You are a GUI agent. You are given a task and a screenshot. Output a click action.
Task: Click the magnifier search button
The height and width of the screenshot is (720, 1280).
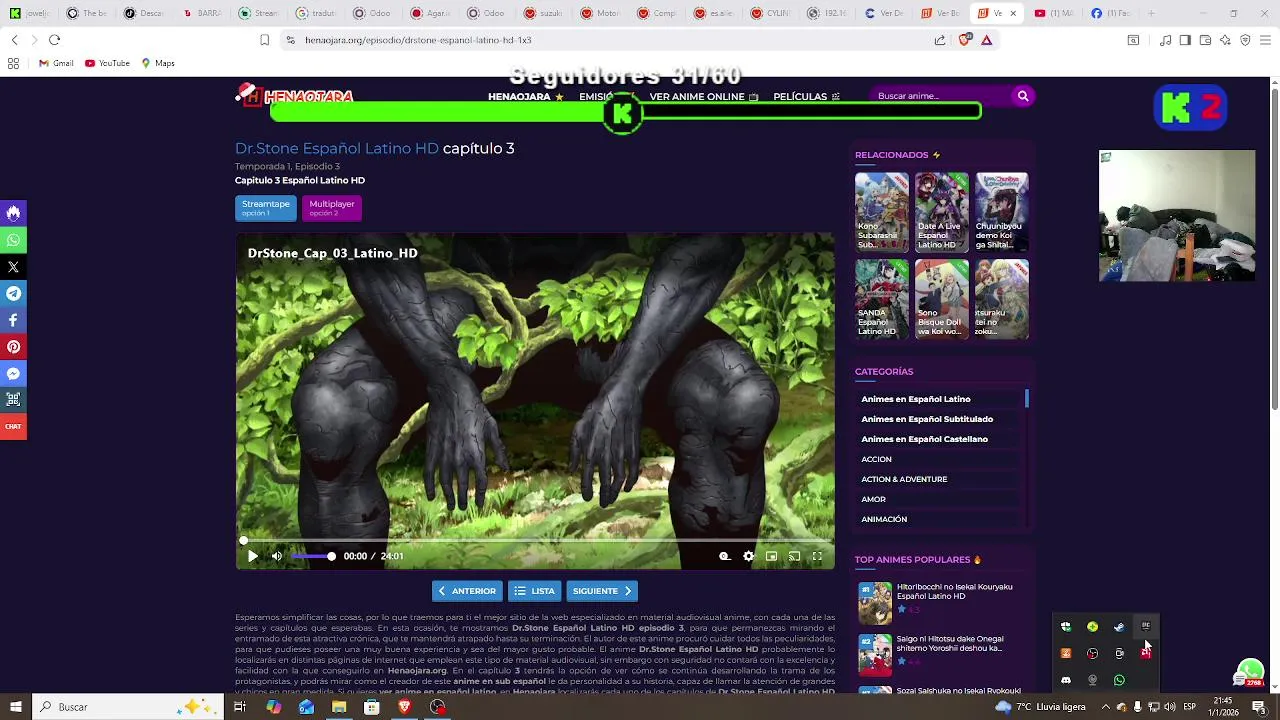click(x=1022, y=96)
